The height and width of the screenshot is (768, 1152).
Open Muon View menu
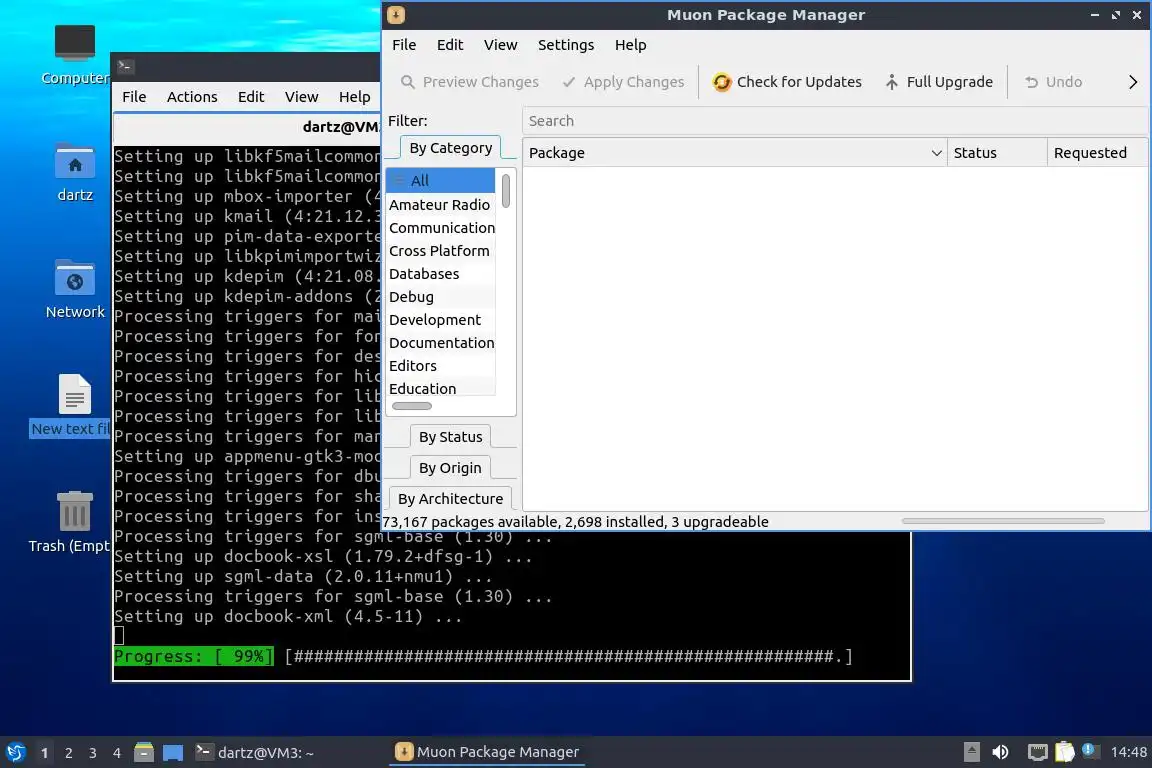500,45
